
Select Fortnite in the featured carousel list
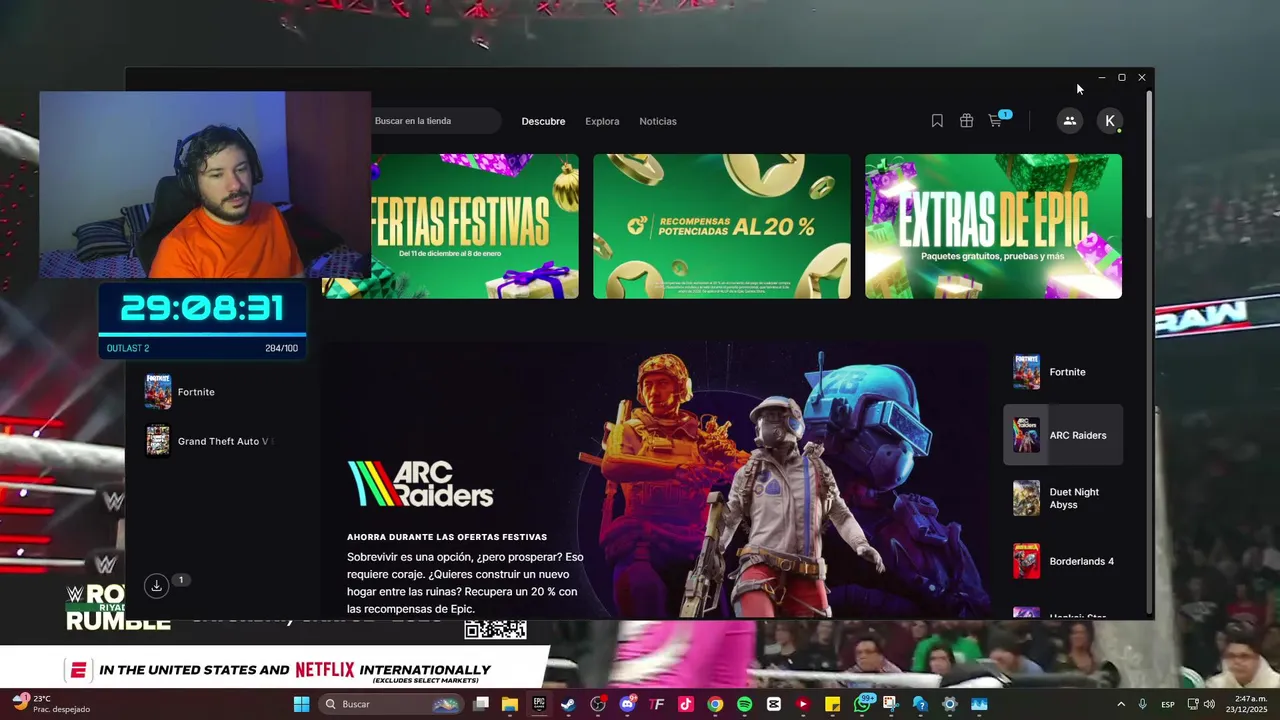1062,372
